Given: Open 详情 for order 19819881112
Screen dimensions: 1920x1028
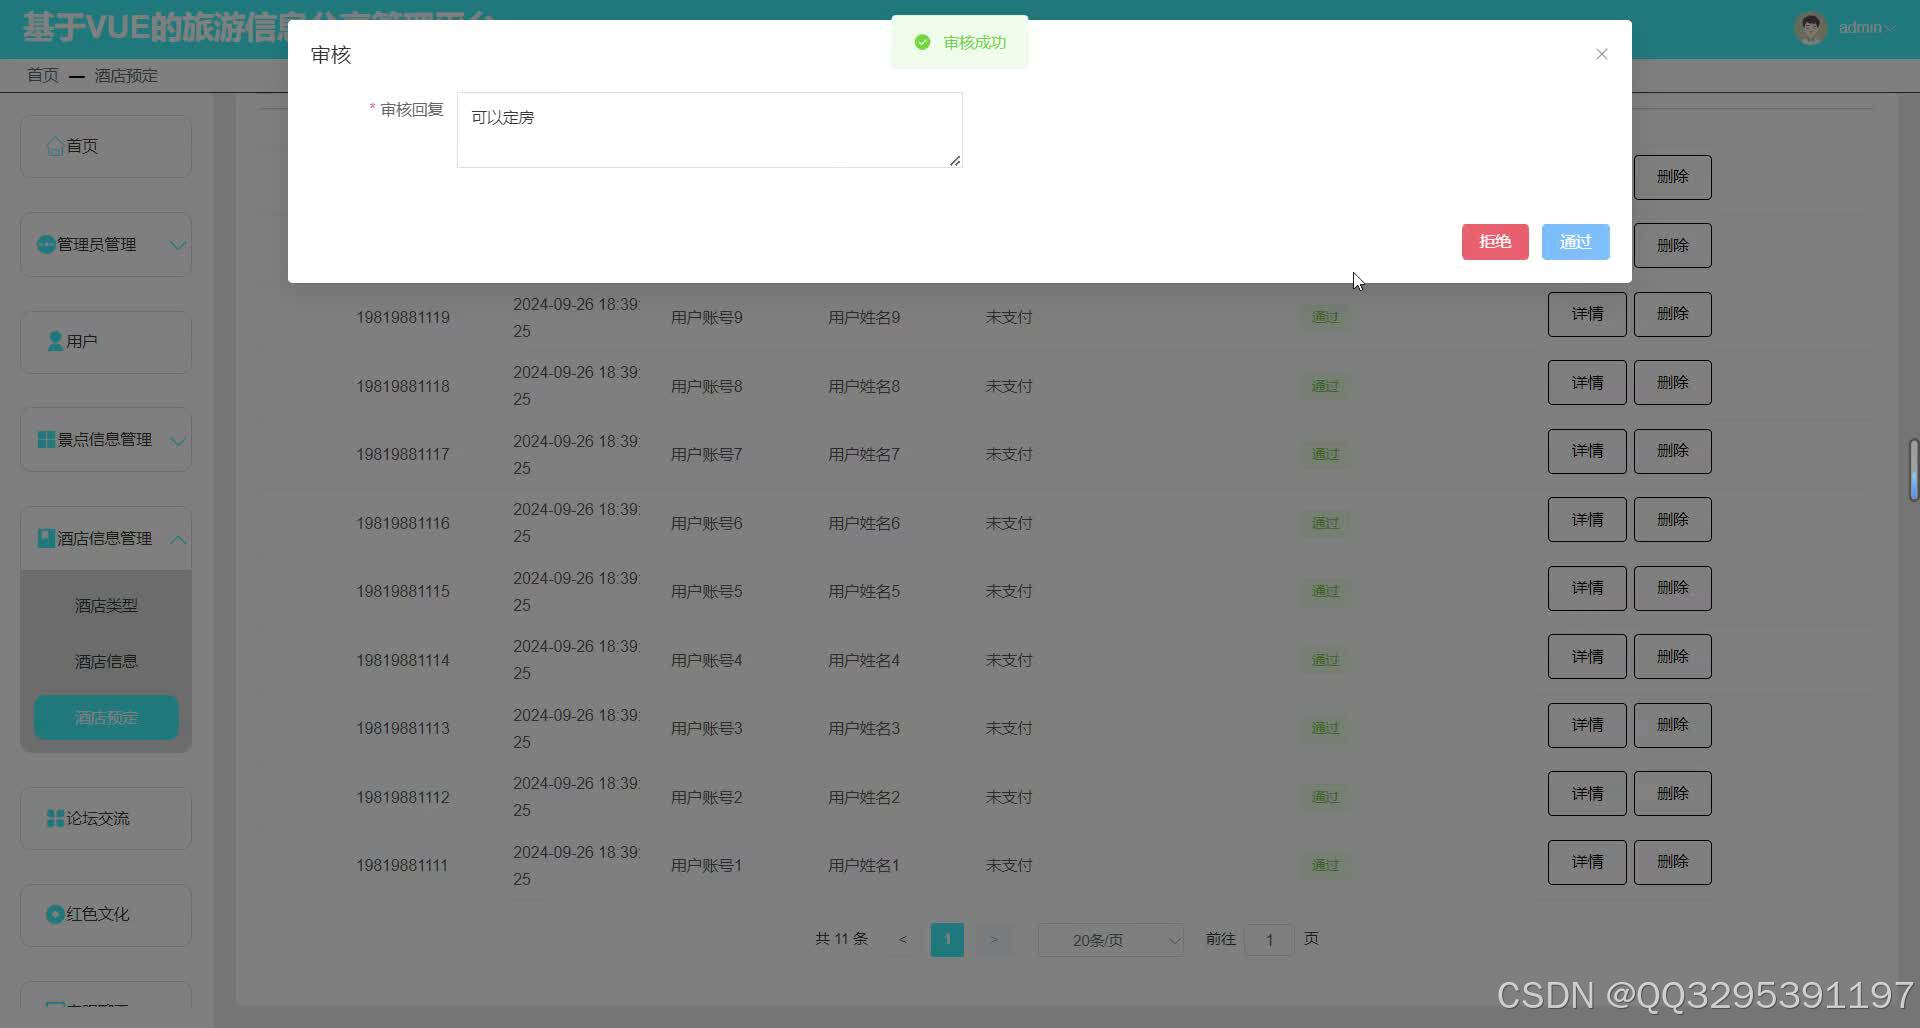Looking at the screenshot, I should [x=1587, y=794].
